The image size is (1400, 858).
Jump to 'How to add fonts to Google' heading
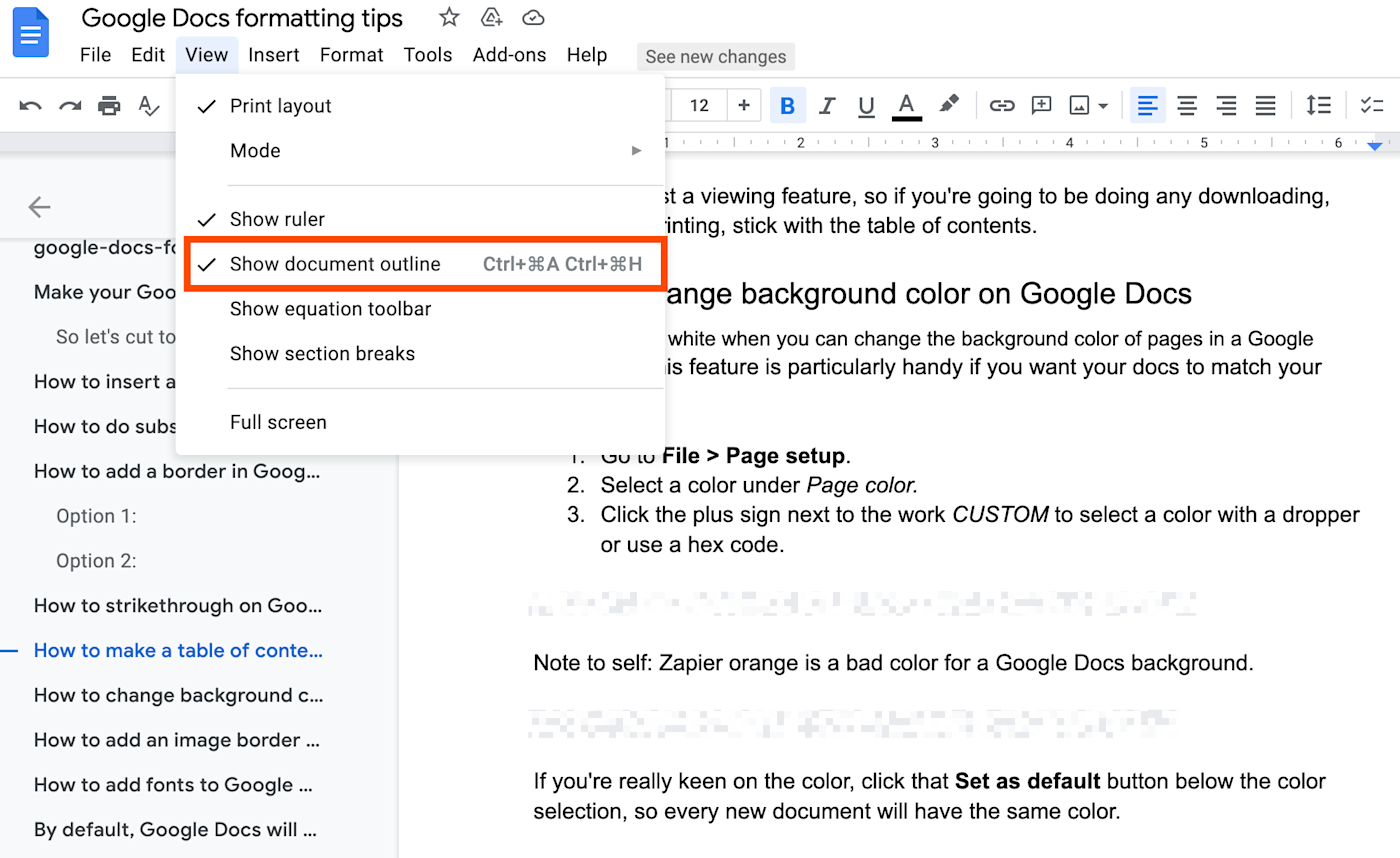pos(176,785)
